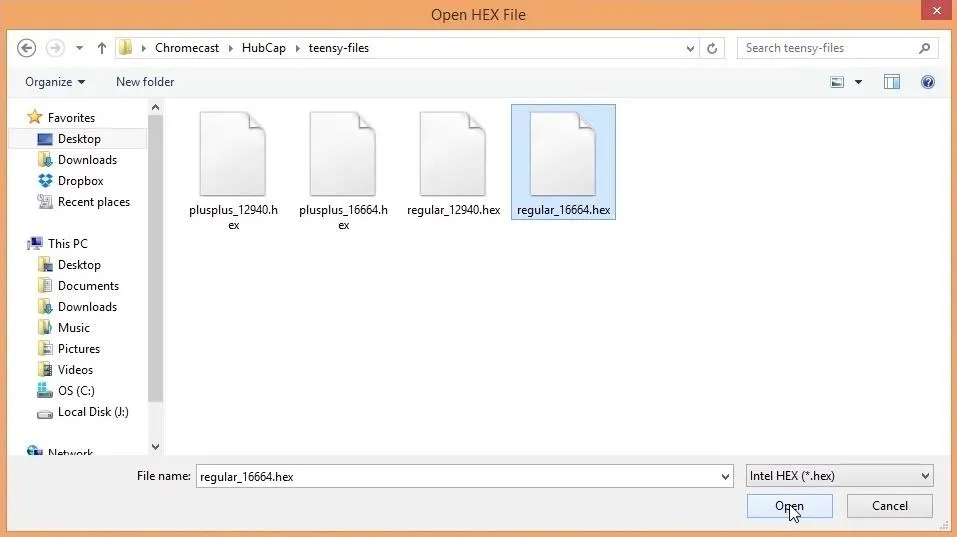Go back with the Back arrow

point(26,48)
